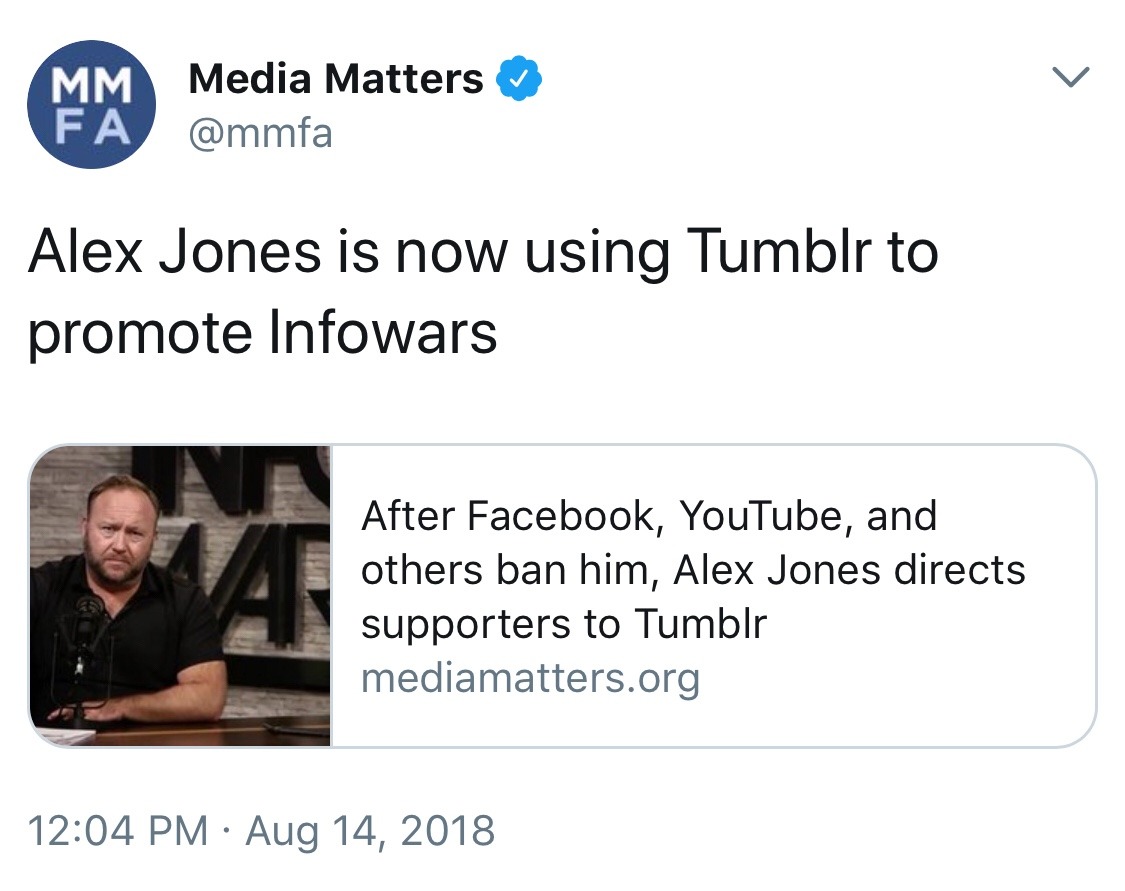1125x891 pixels.
Task: Open the Media Matters display name
Action: pyautogui.click(x=336, y=79)
